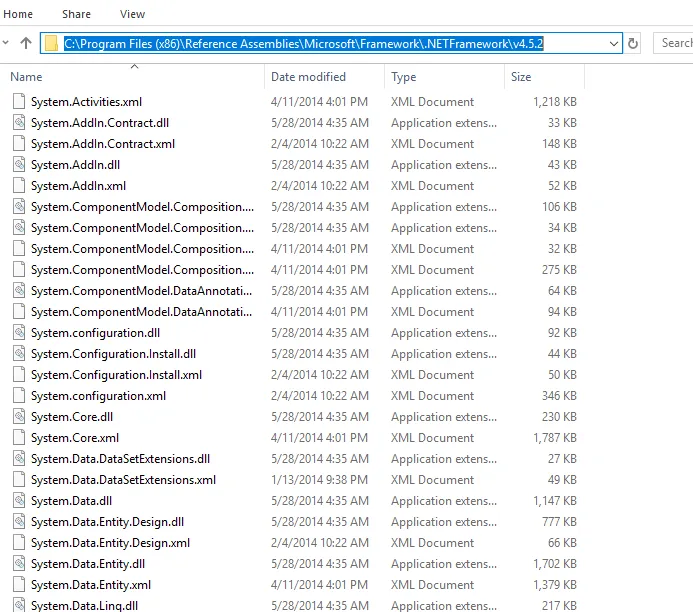
Task: Click the 346 KB size value
Action: (559, 395)
